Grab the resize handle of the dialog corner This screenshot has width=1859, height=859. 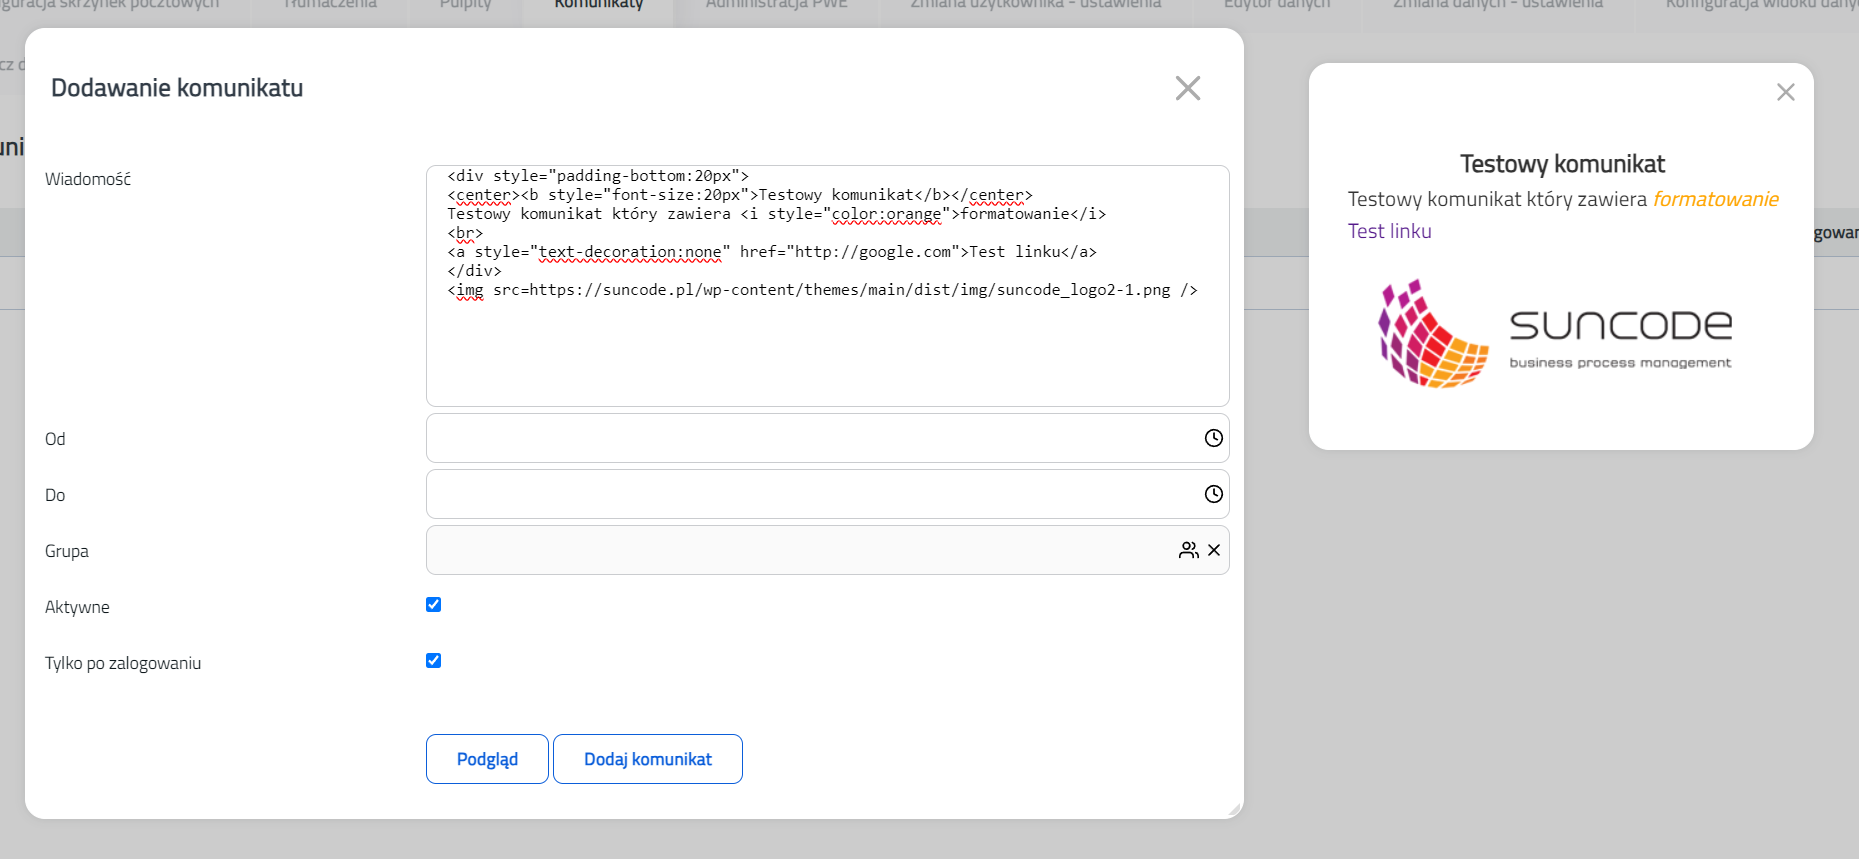(x=1235, y=810)
